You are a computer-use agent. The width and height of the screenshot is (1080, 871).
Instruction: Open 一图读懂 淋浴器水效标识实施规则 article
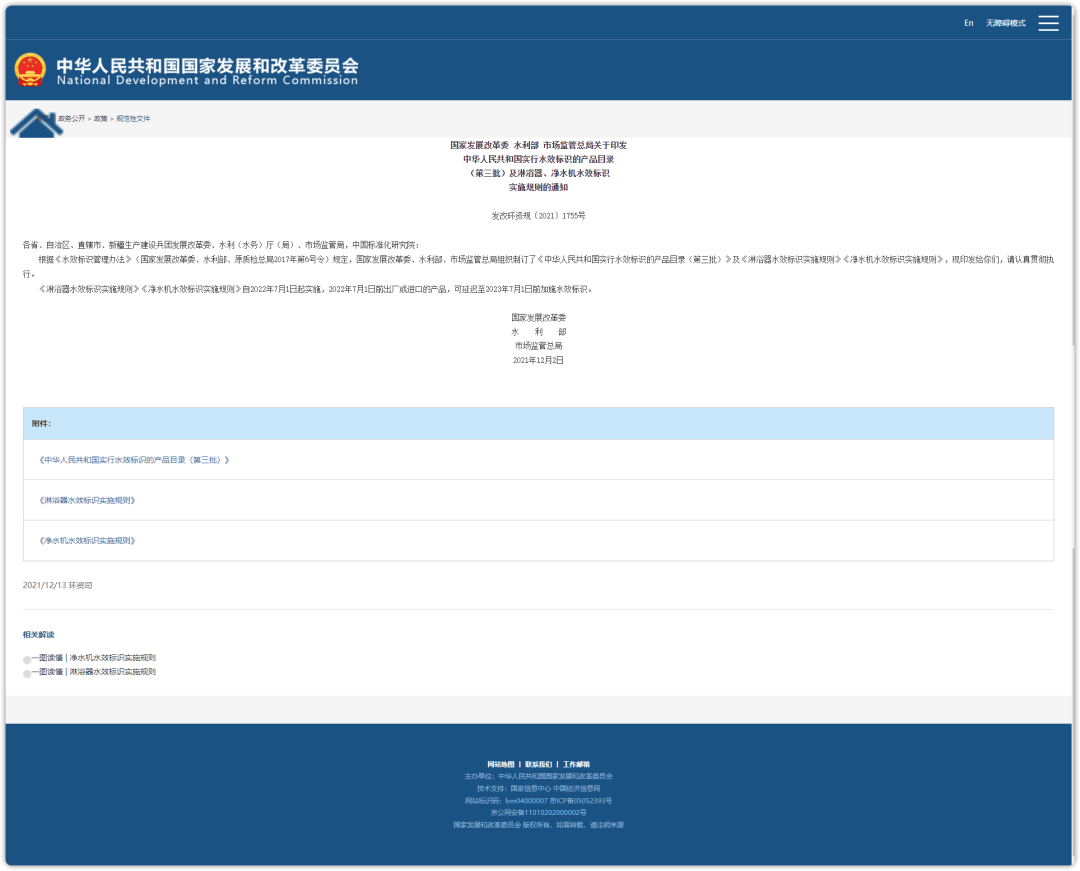point(94,672)
